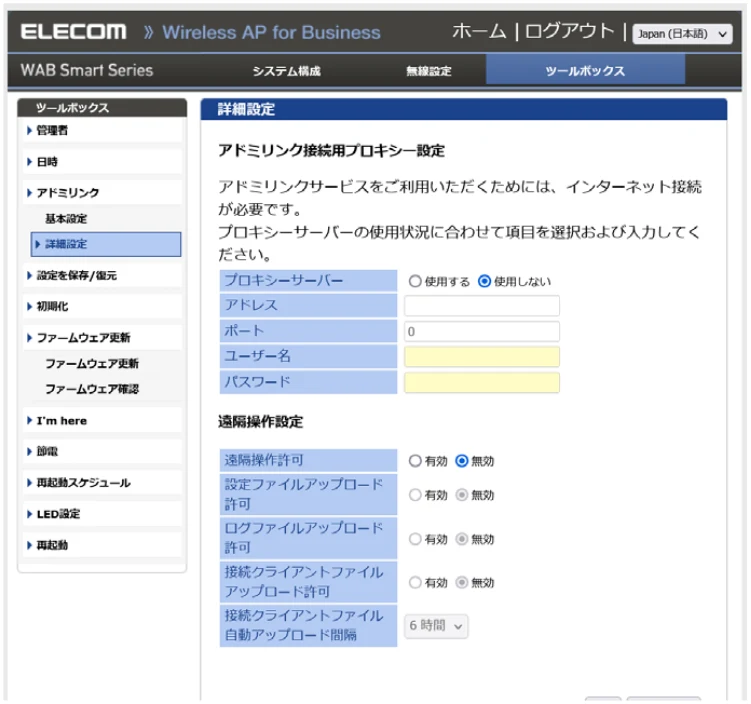Select 有効 for 接続クライアントファイルアップロード許可
Viewport: 751px width, 704px height.
[x=415, y=582]
